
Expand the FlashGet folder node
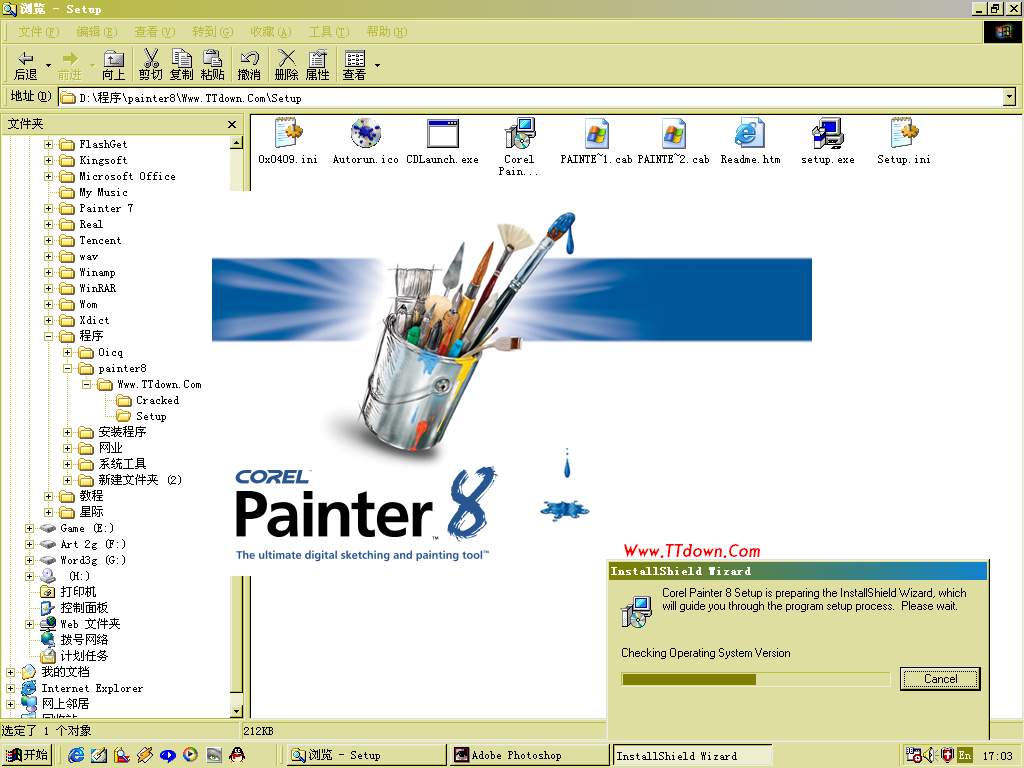click(x=48, y=144)
